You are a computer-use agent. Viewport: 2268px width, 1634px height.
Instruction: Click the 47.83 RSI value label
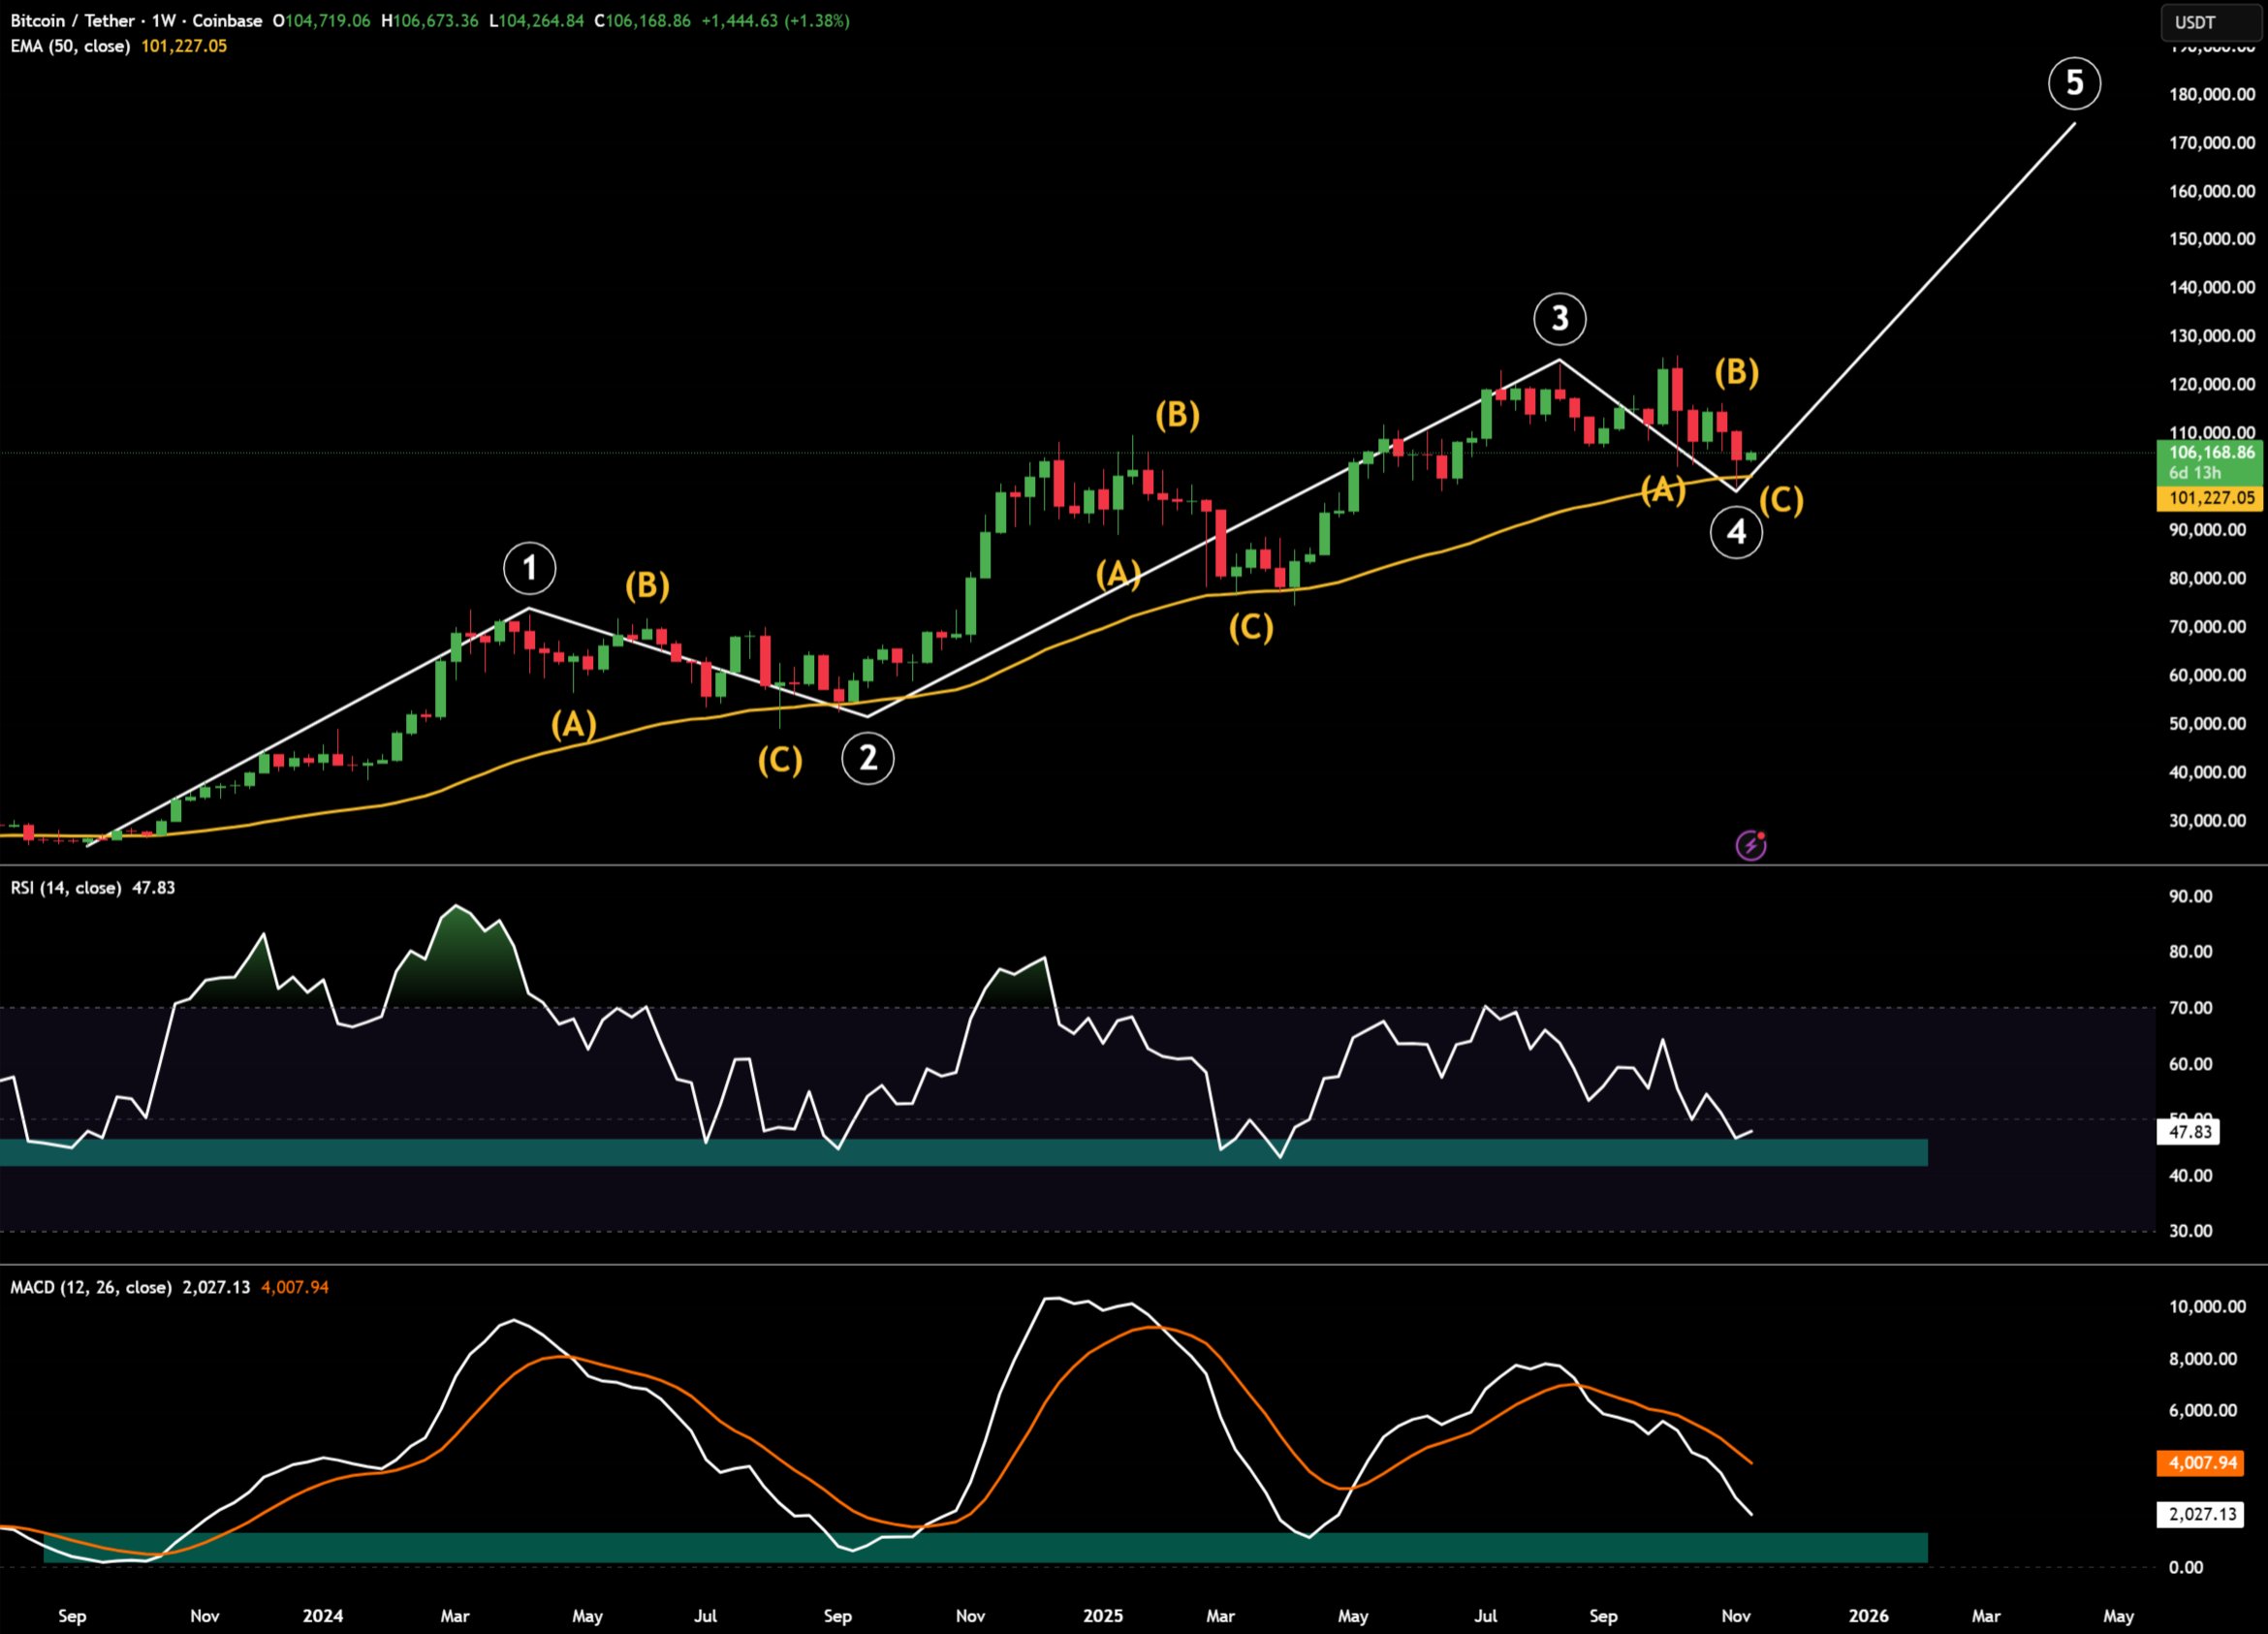point(2189,1132)
